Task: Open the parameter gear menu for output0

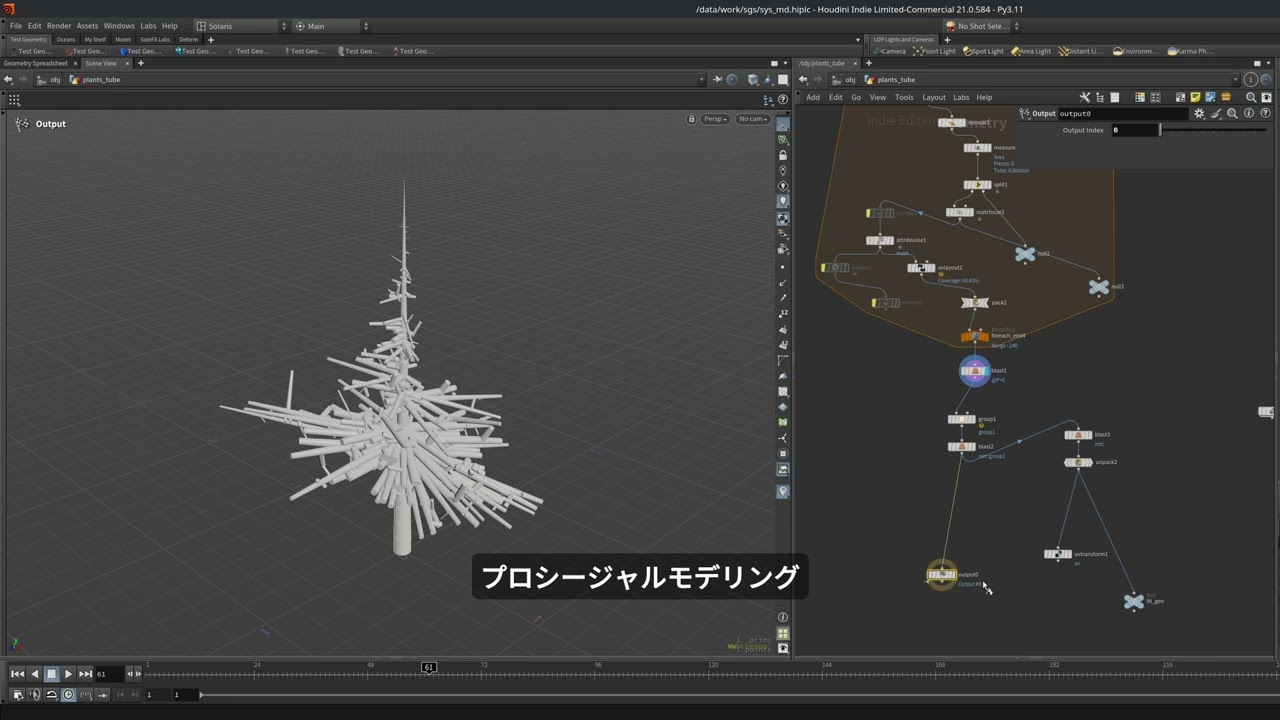Action: pyautogui.click(x=1199, y=114)
